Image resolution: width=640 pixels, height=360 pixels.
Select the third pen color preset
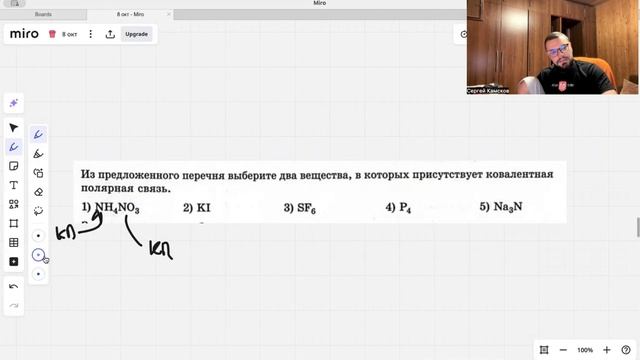click(x=38, y=274)
